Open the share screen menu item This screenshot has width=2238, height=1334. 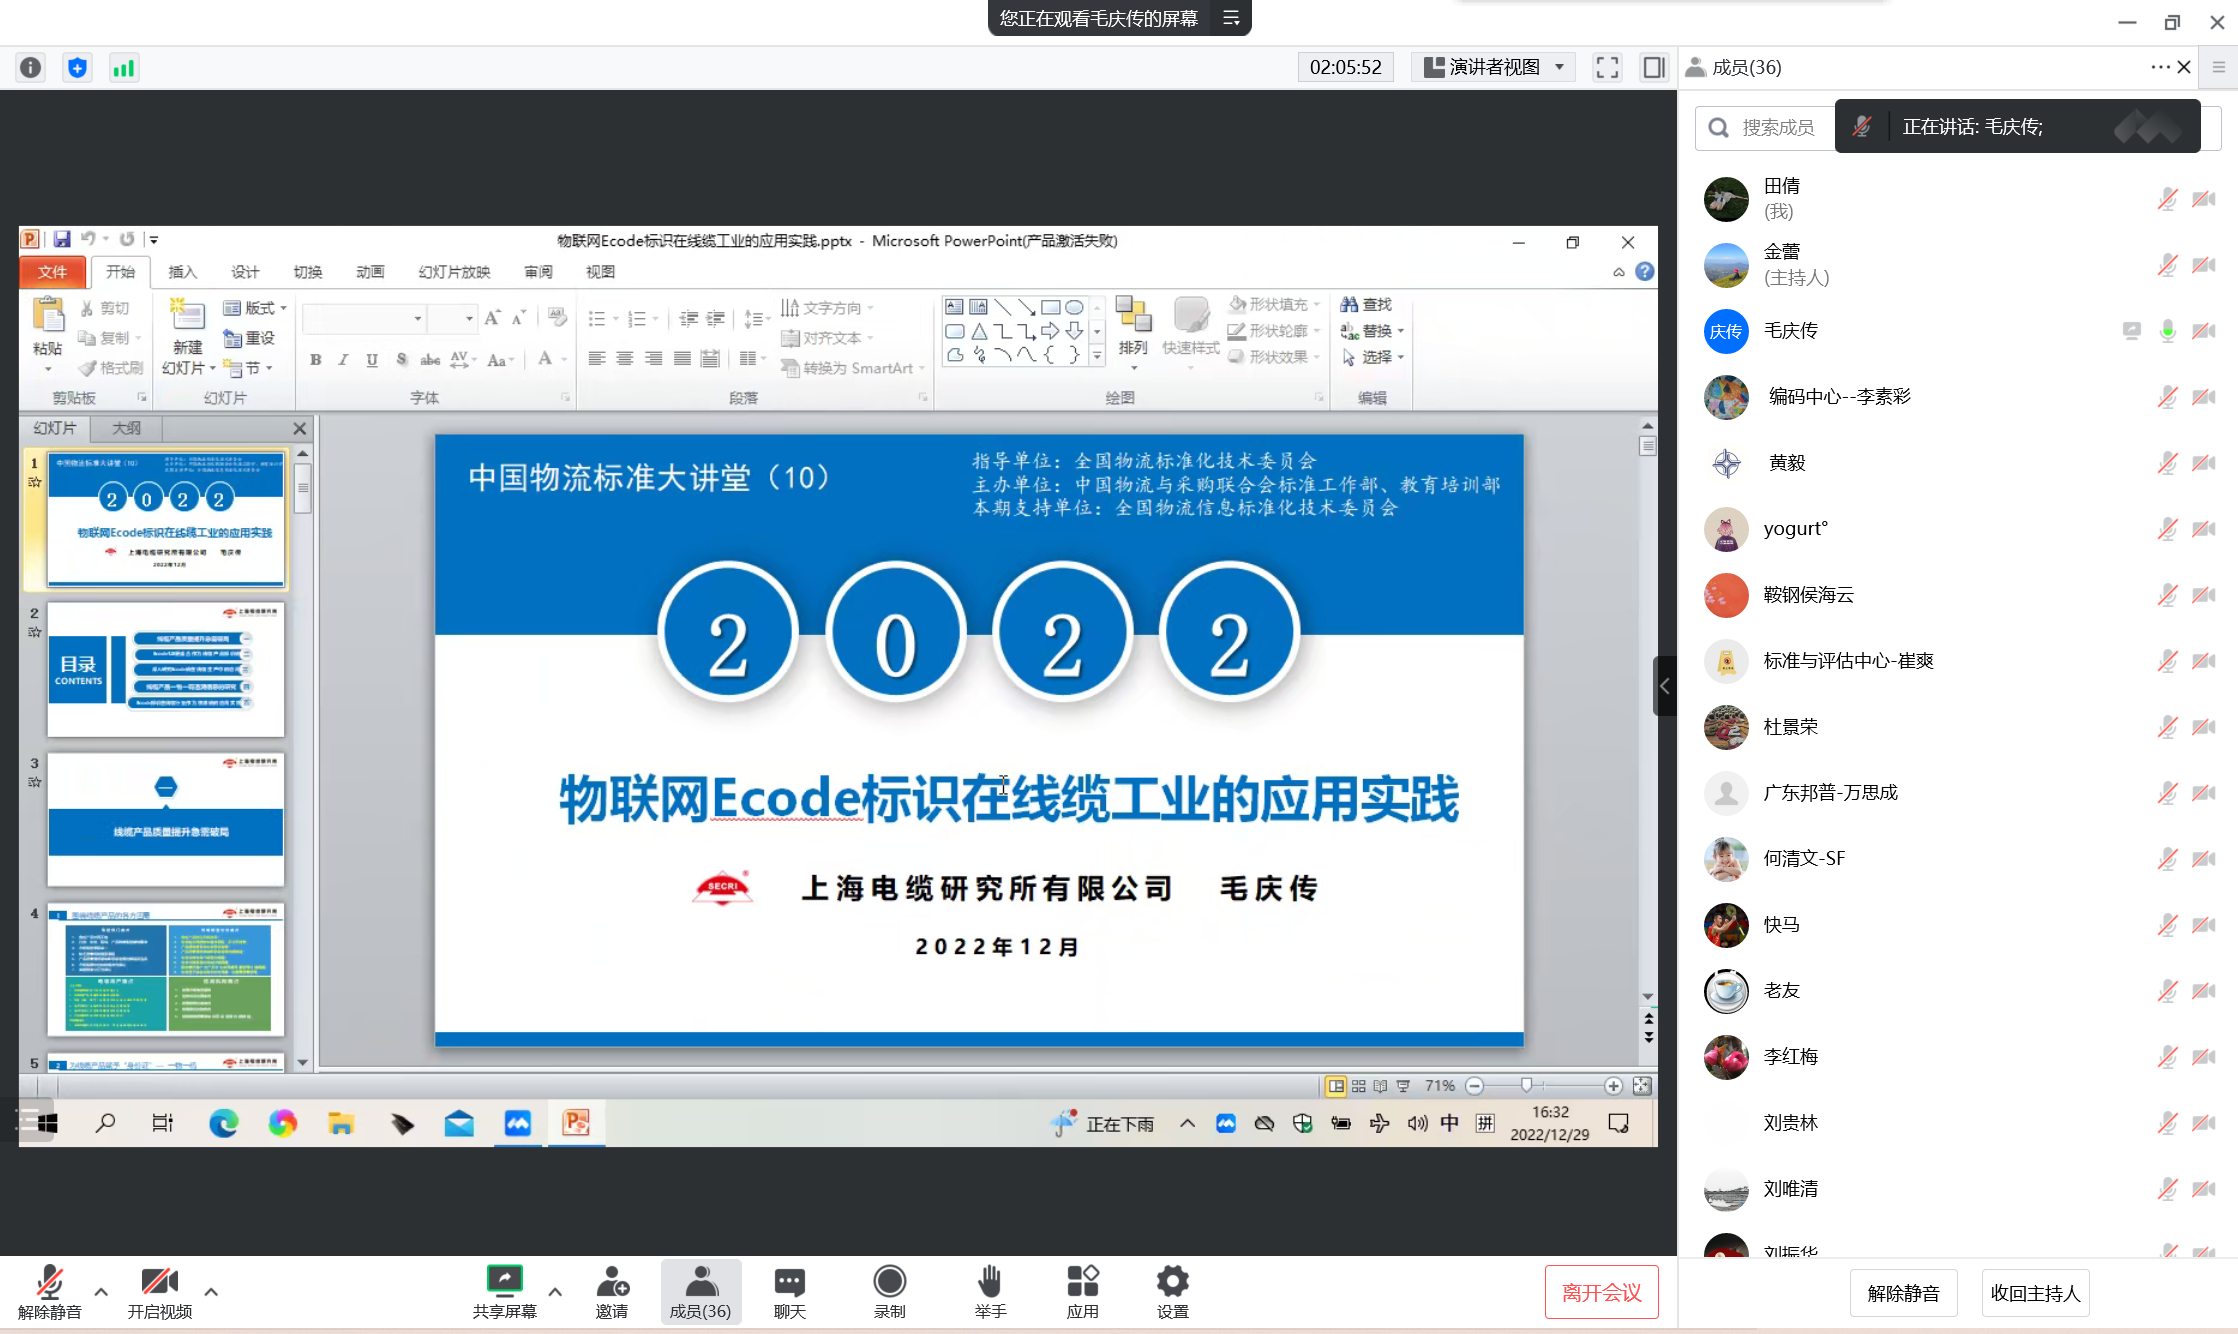[x=504, y=1284]
